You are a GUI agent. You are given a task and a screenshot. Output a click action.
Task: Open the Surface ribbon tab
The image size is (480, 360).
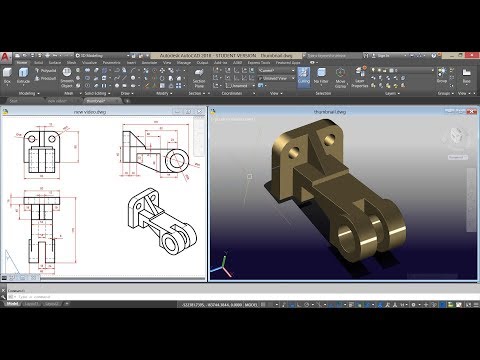[x=55, y=63]
